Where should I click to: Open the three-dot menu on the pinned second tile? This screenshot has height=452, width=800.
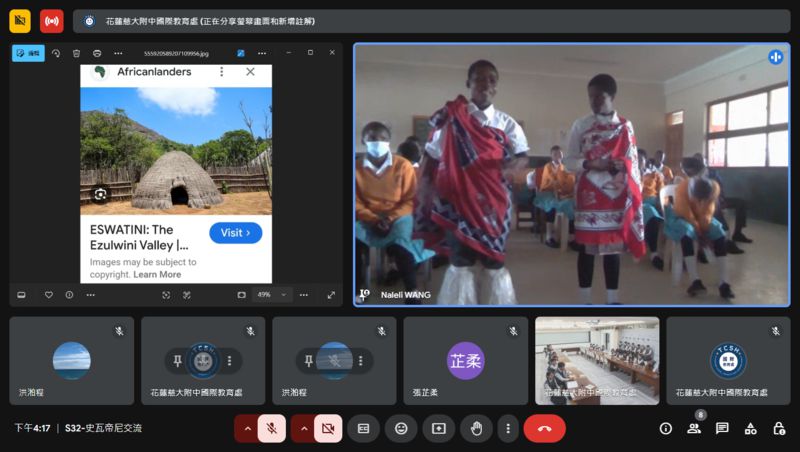tap(229, 360)
